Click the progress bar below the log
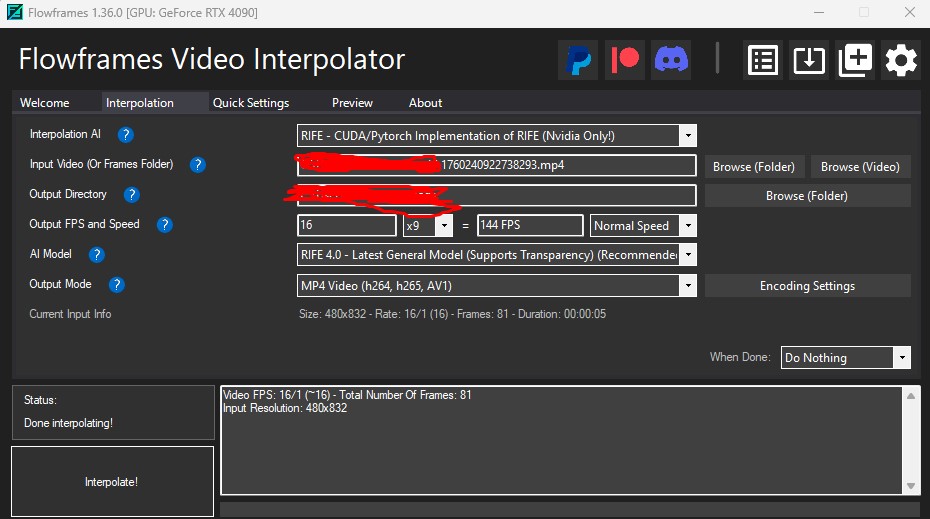The width and height of the screenshot is (930, 519). [570, 510]
